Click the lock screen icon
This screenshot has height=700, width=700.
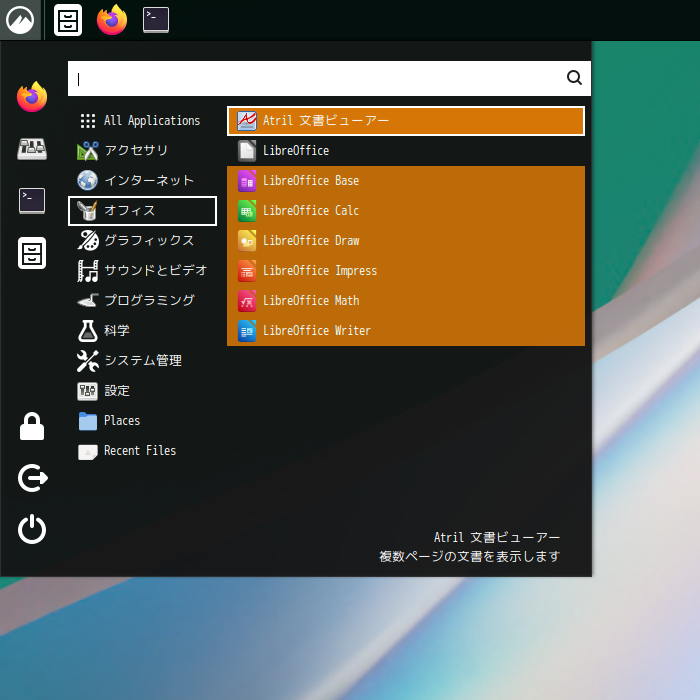tap(32, 427)
